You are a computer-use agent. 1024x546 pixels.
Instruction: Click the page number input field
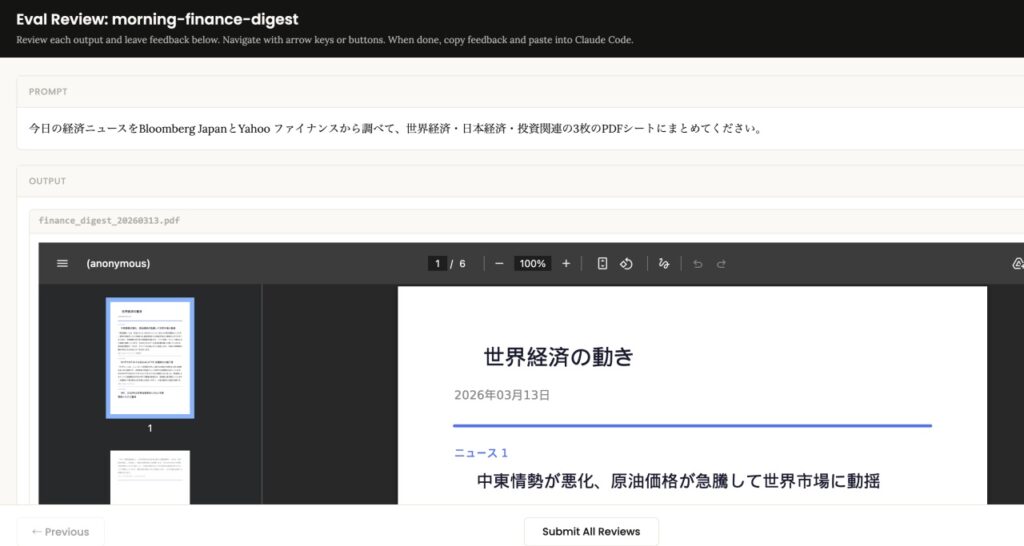click(x=437, y=263)
